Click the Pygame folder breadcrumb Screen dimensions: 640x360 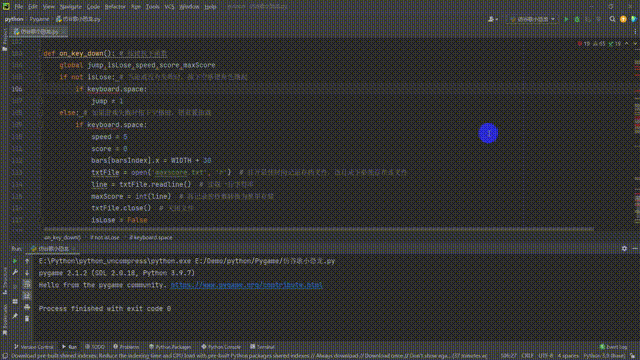[39, 19]
